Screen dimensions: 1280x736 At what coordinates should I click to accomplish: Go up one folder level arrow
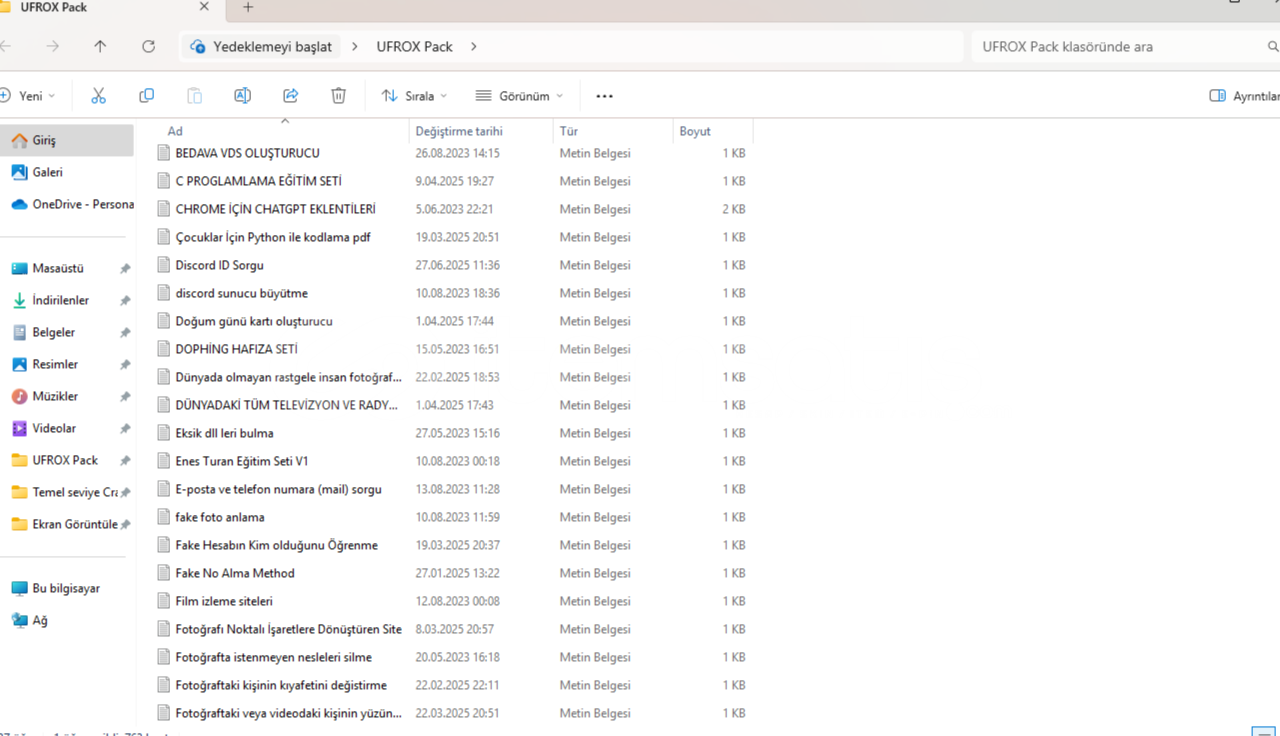[100, 47]
